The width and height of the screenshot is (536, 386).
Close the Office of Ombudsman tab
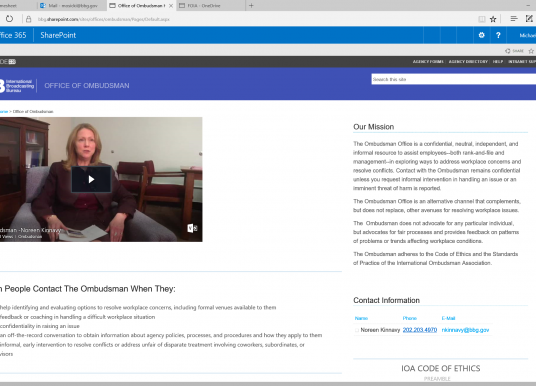click(171, 6)
